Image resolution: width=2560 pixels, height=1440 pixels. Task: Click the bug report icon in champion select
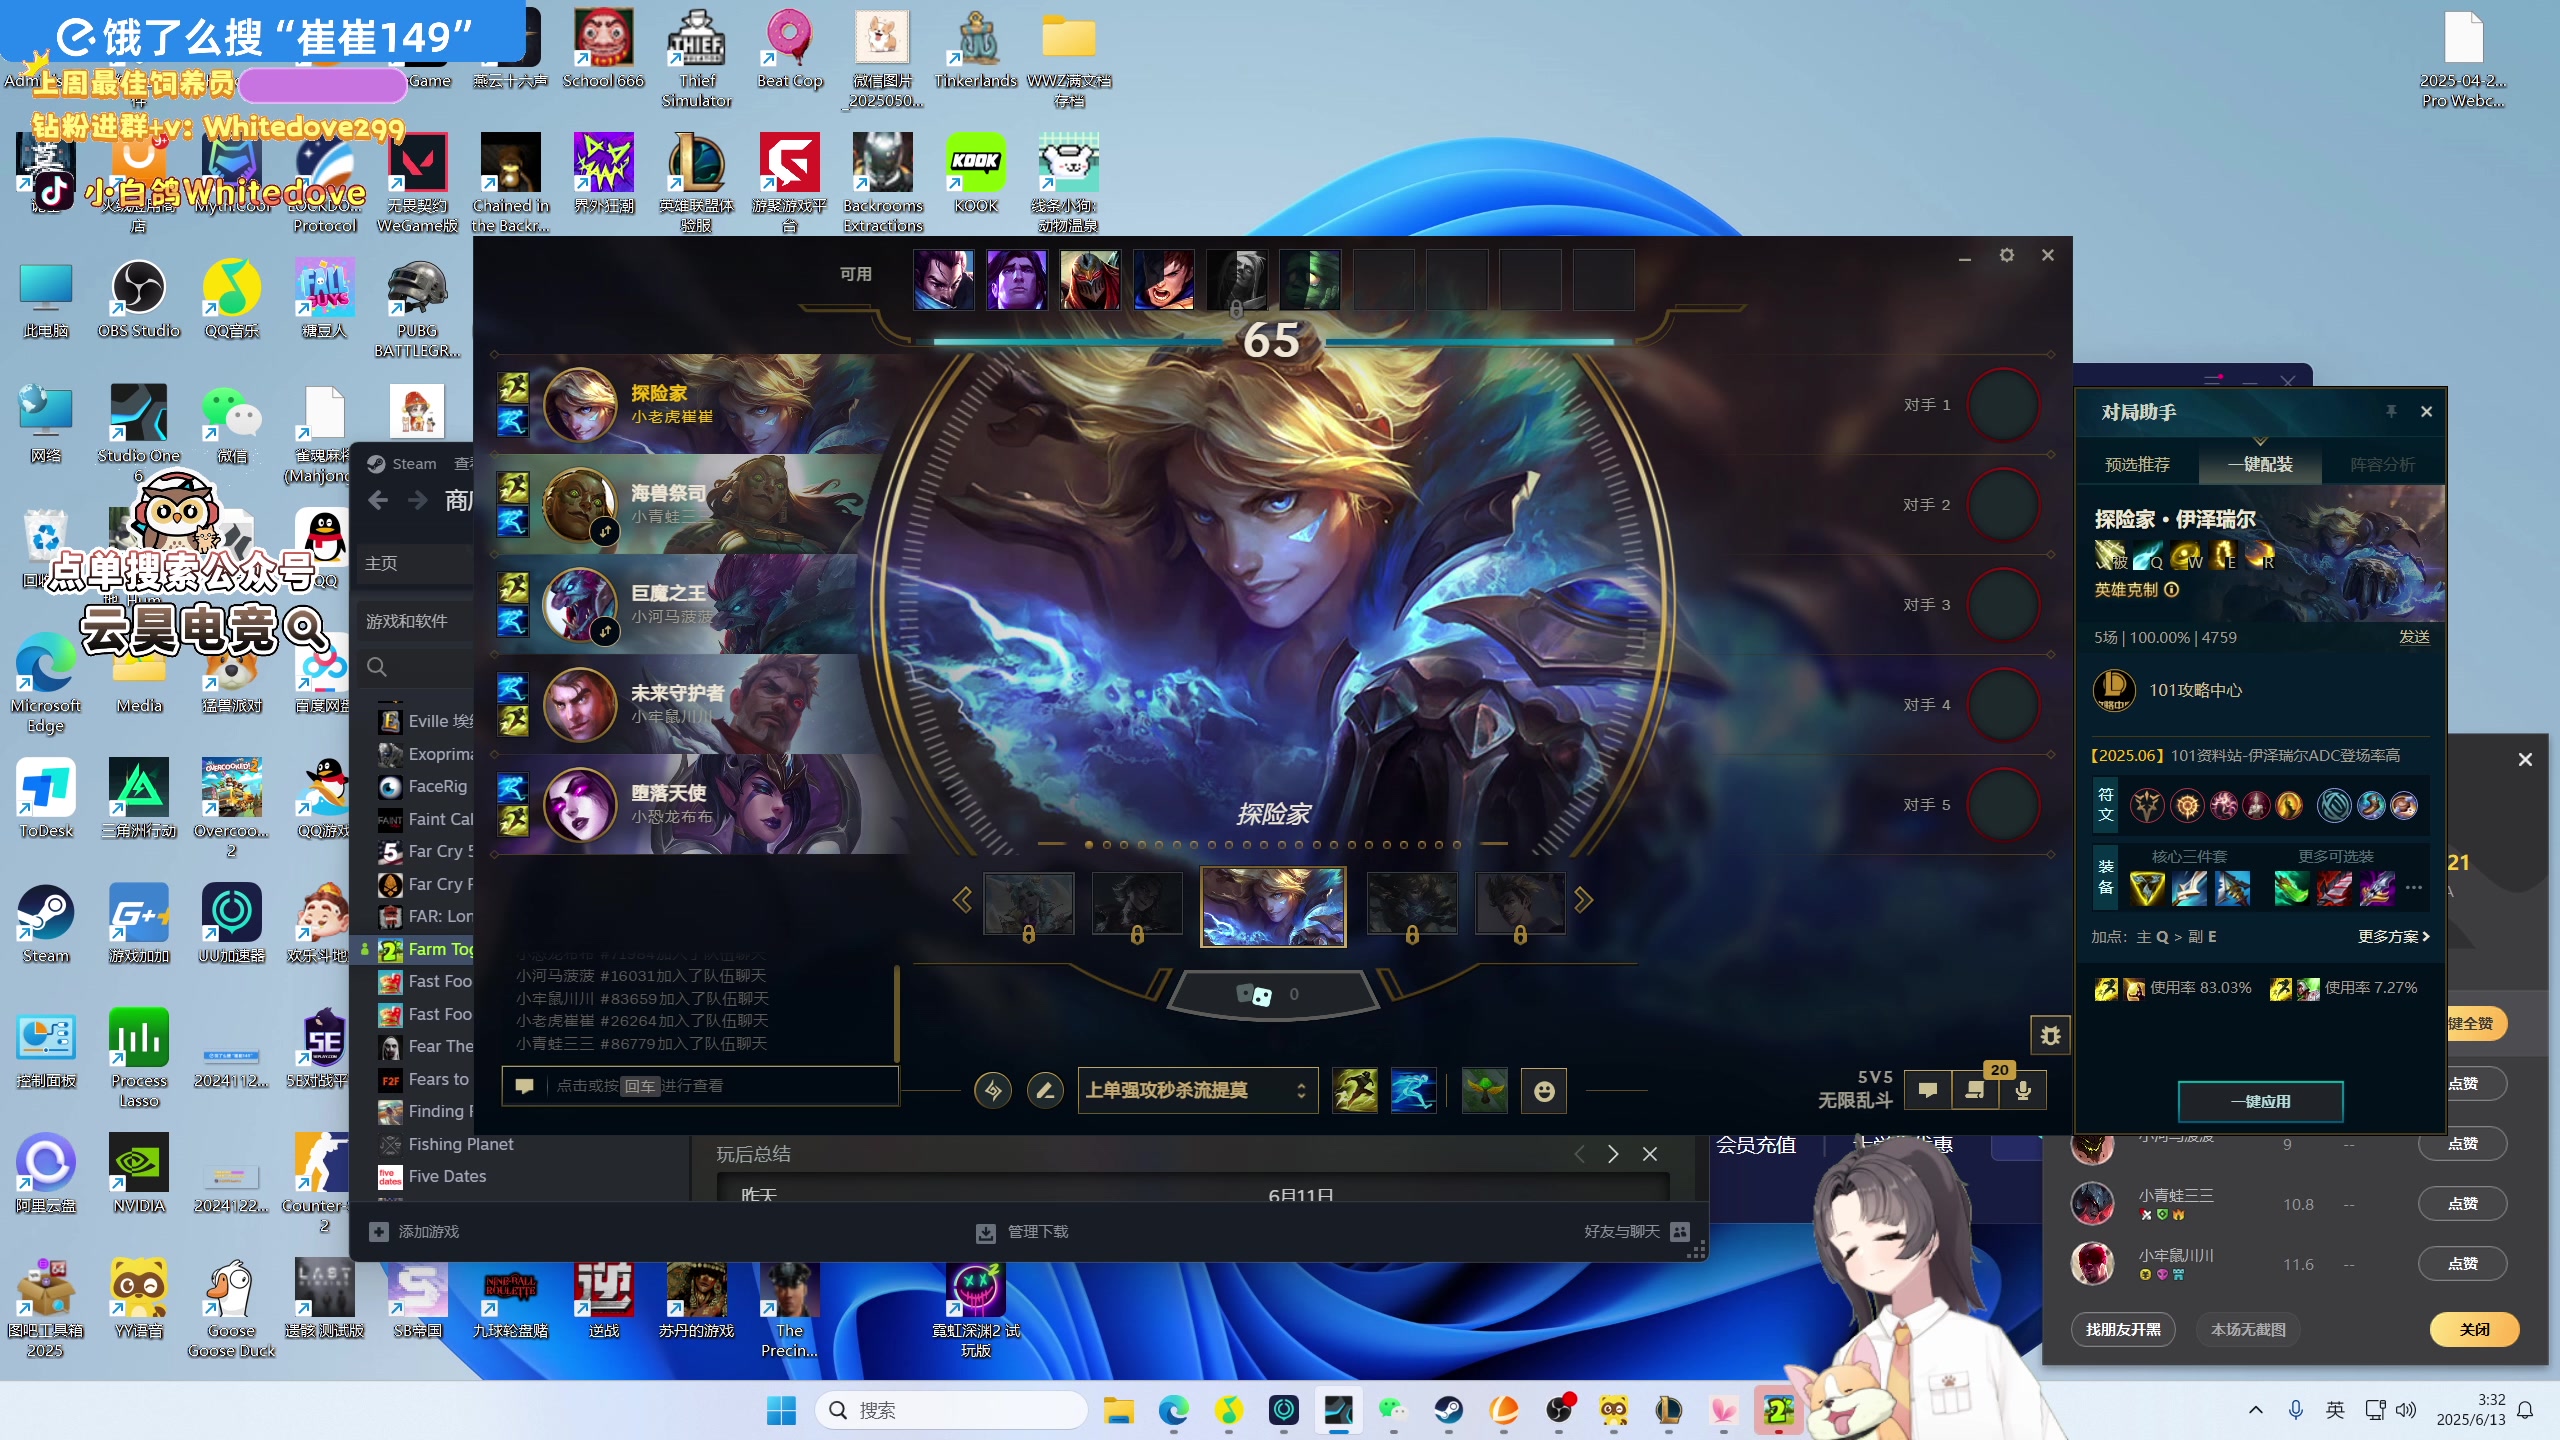pyautogui.click(x=2050, y=1036)
